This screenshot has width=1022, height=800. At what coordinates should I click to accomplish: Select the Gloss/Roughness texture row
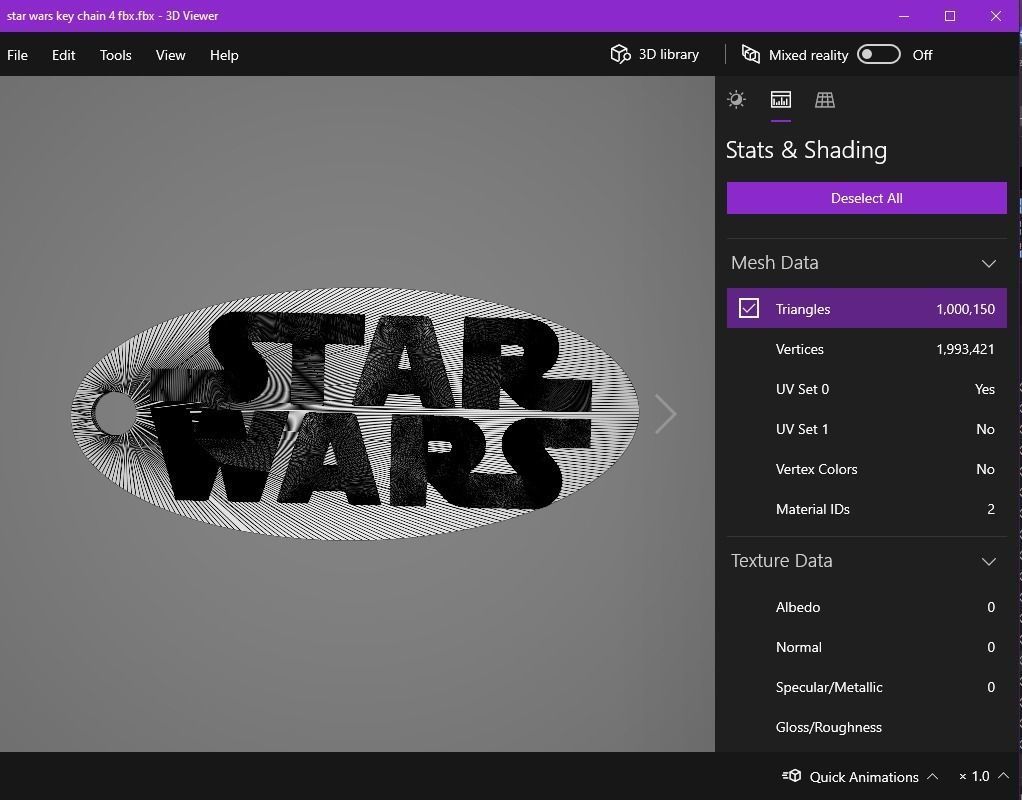click(x=866, y=727)
